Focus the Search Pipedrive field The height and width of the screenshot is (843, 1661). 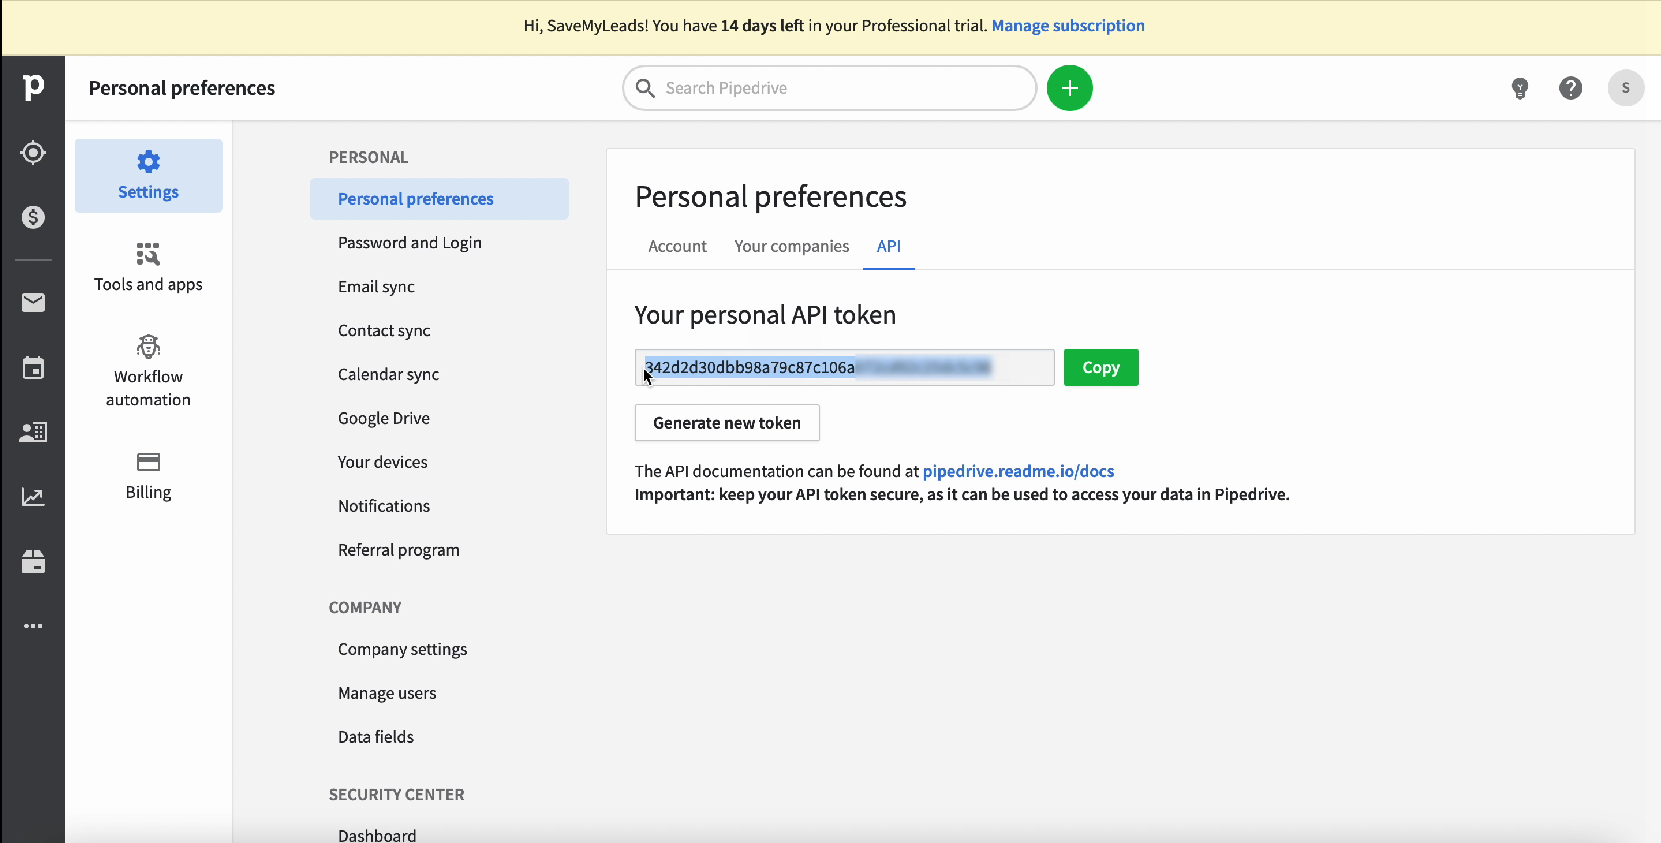(829, 88)
